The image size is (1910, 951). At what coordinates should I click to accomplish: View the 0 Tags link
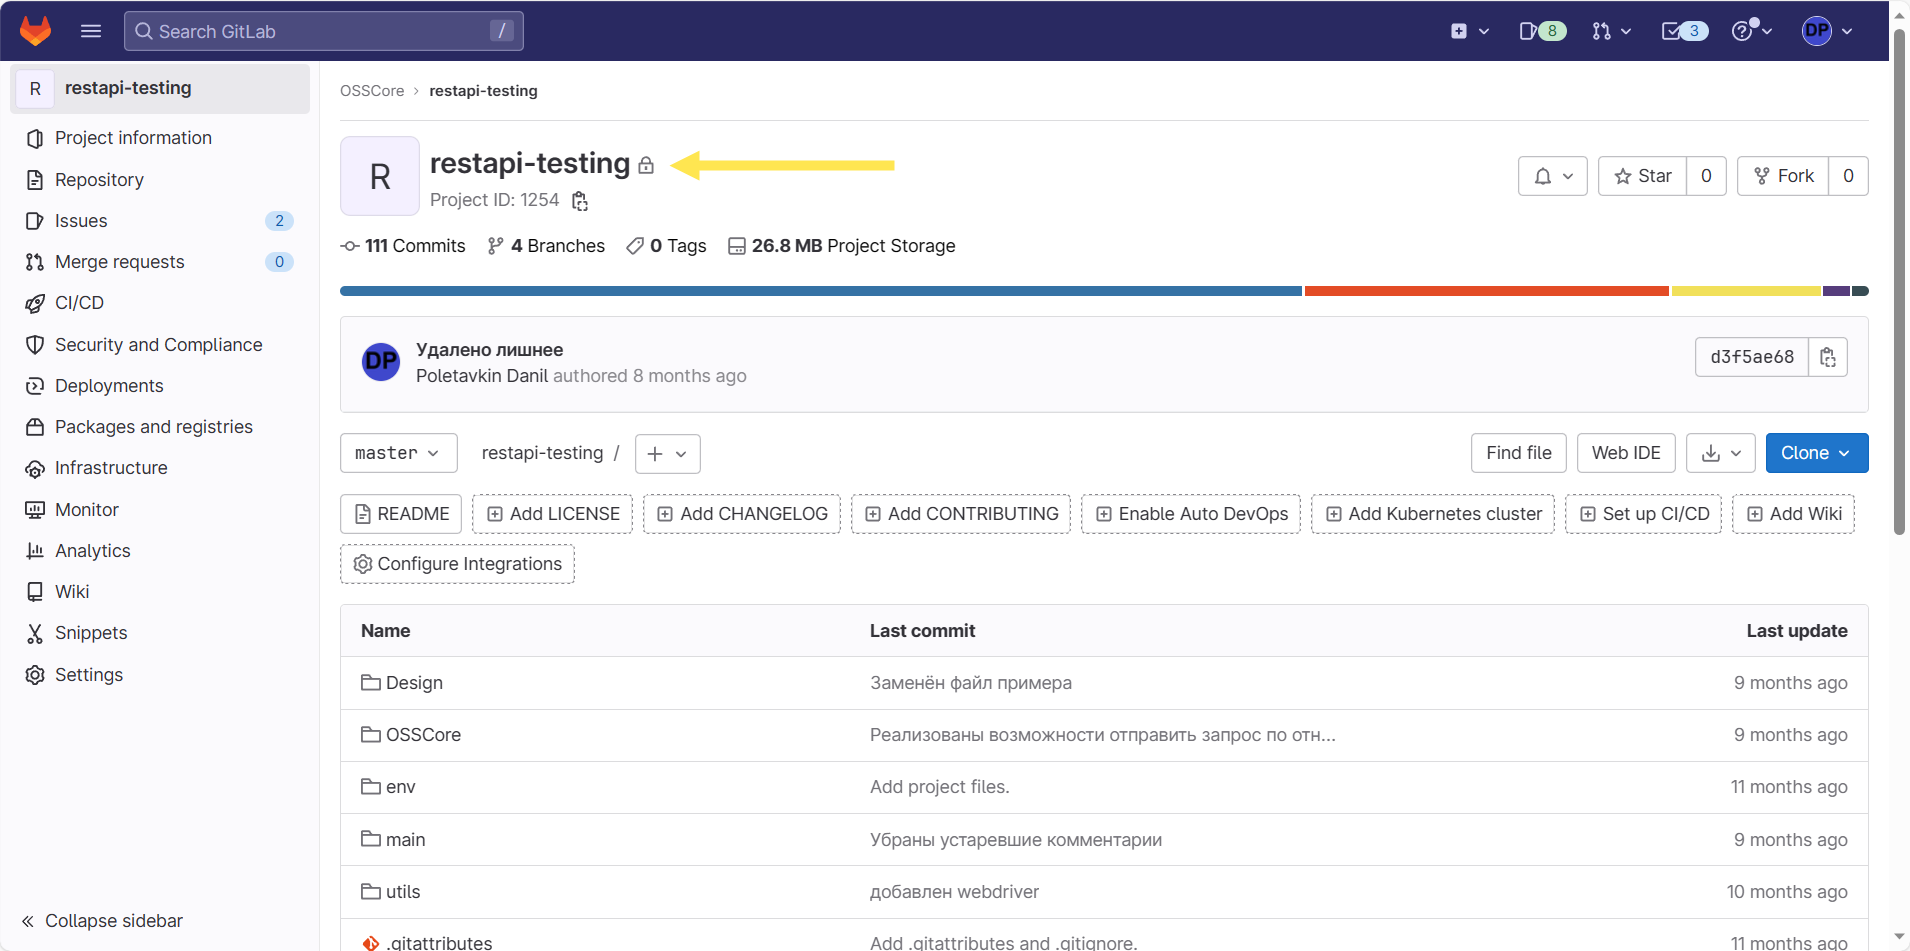(666, 246)
